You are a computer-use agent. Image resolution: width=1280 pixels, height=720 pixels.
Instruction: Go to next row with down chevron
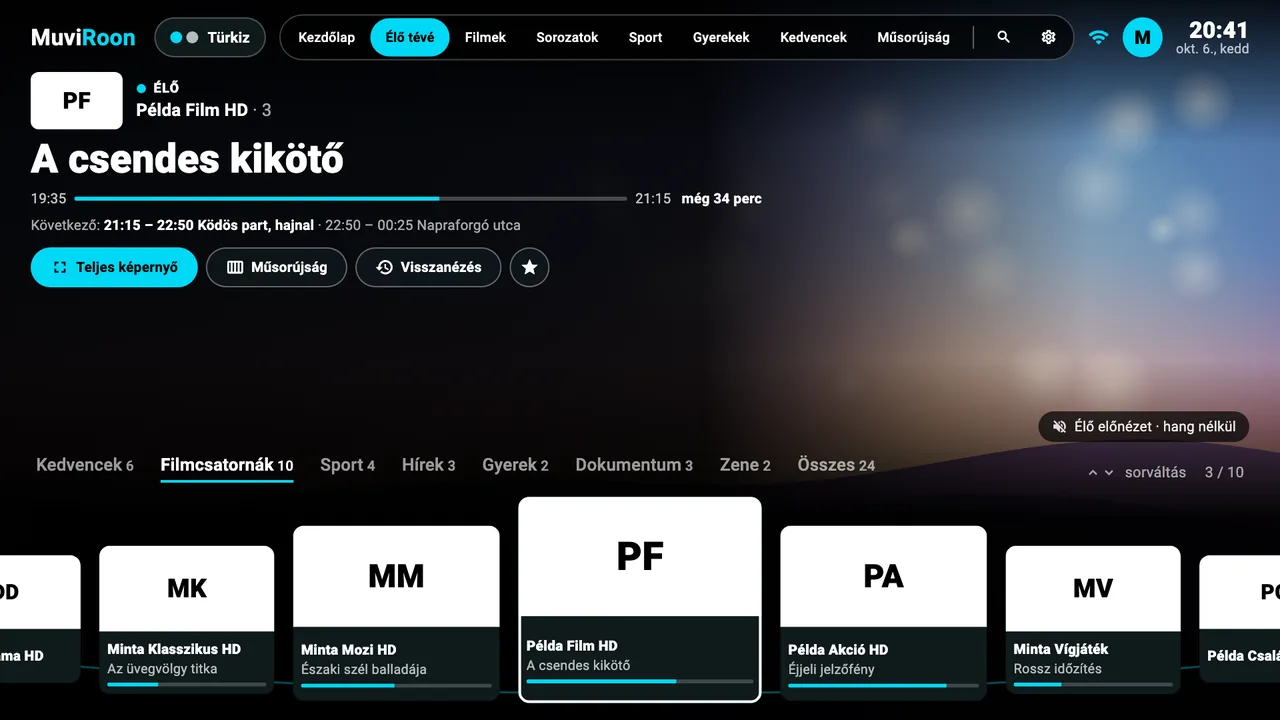click(1108, 473)
